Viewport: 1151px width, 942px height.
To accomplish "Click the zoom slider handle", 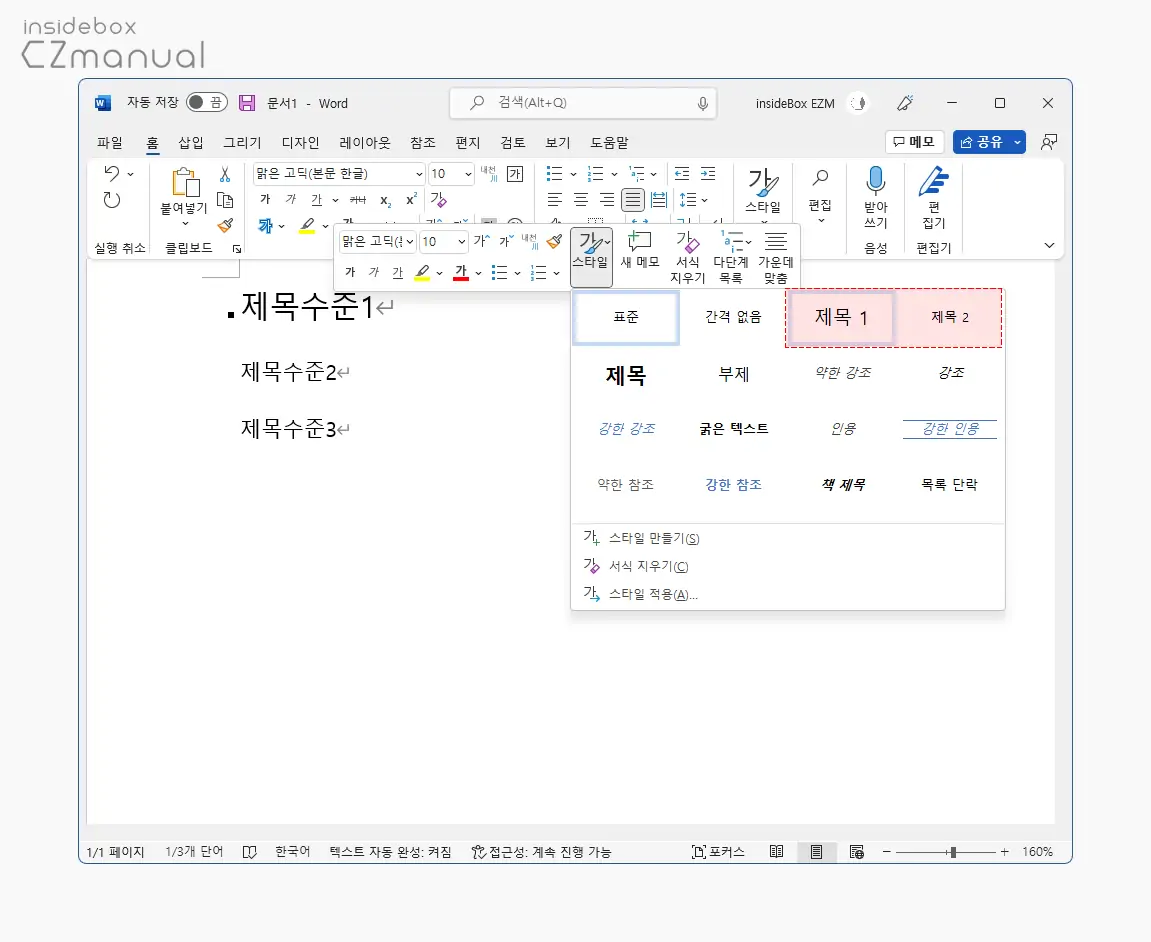I will tap(953, 852).
